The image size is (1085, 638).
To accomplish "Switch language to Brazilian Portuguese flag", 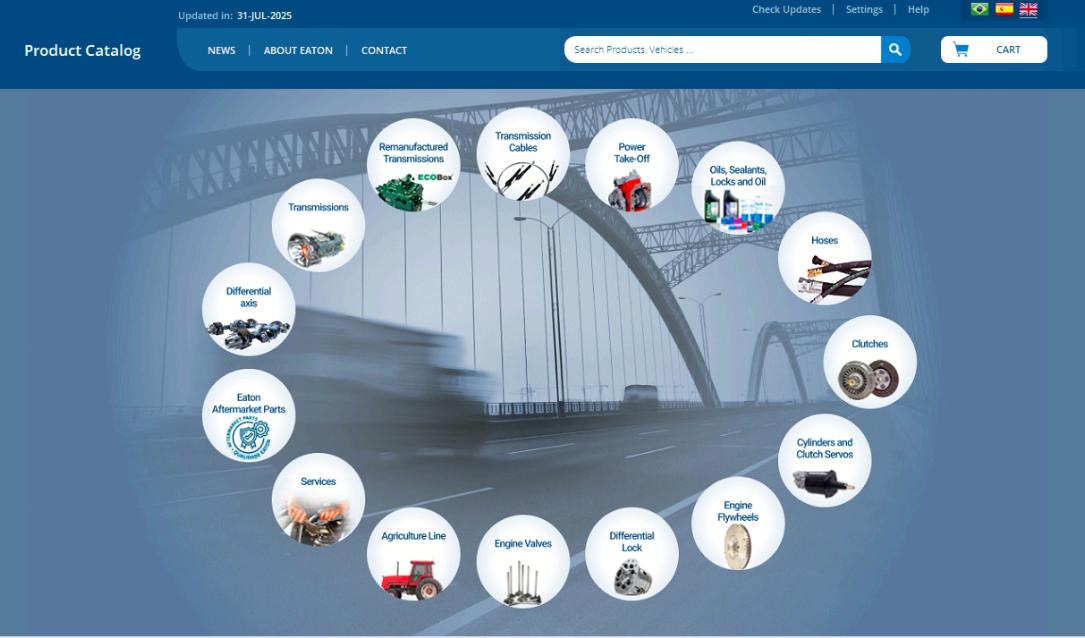I will point(979,10).
